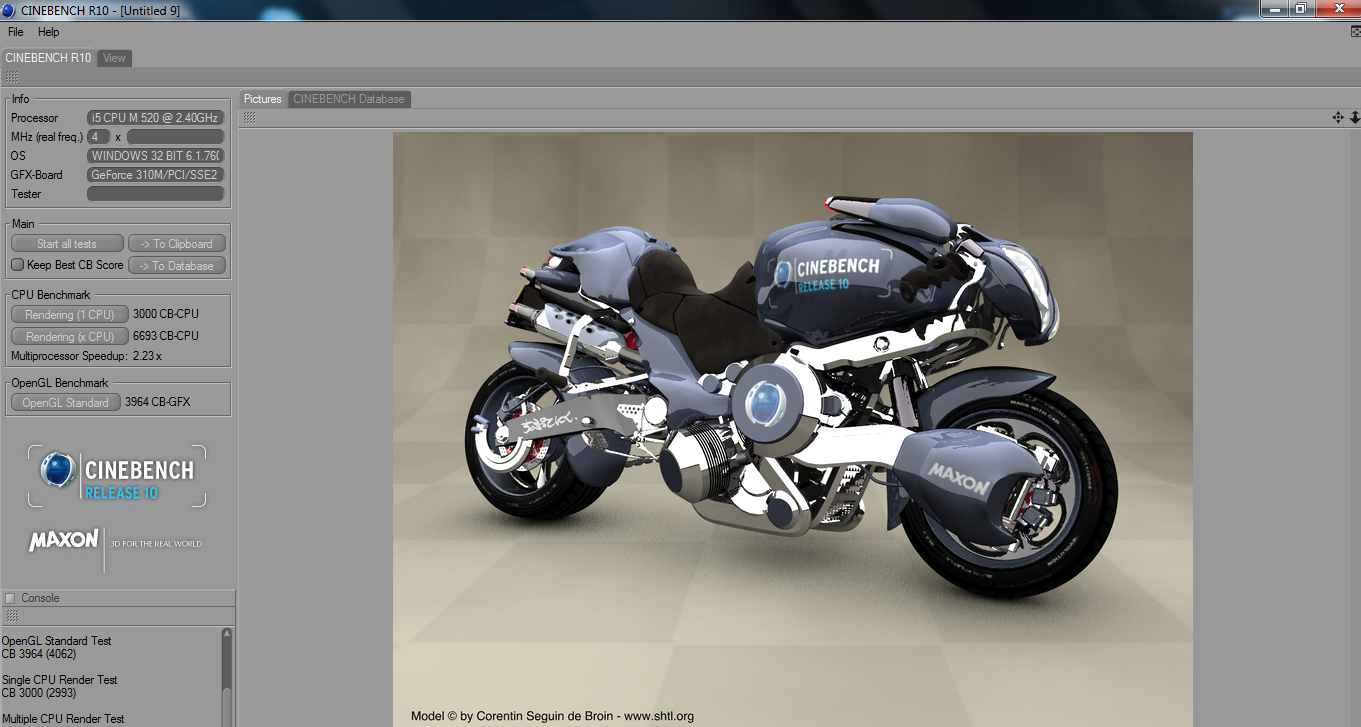Switch to the CINEBENCH Database tab
This screenshot has height=727, width=1361.
pyautogui.click(x=349, y=99)
